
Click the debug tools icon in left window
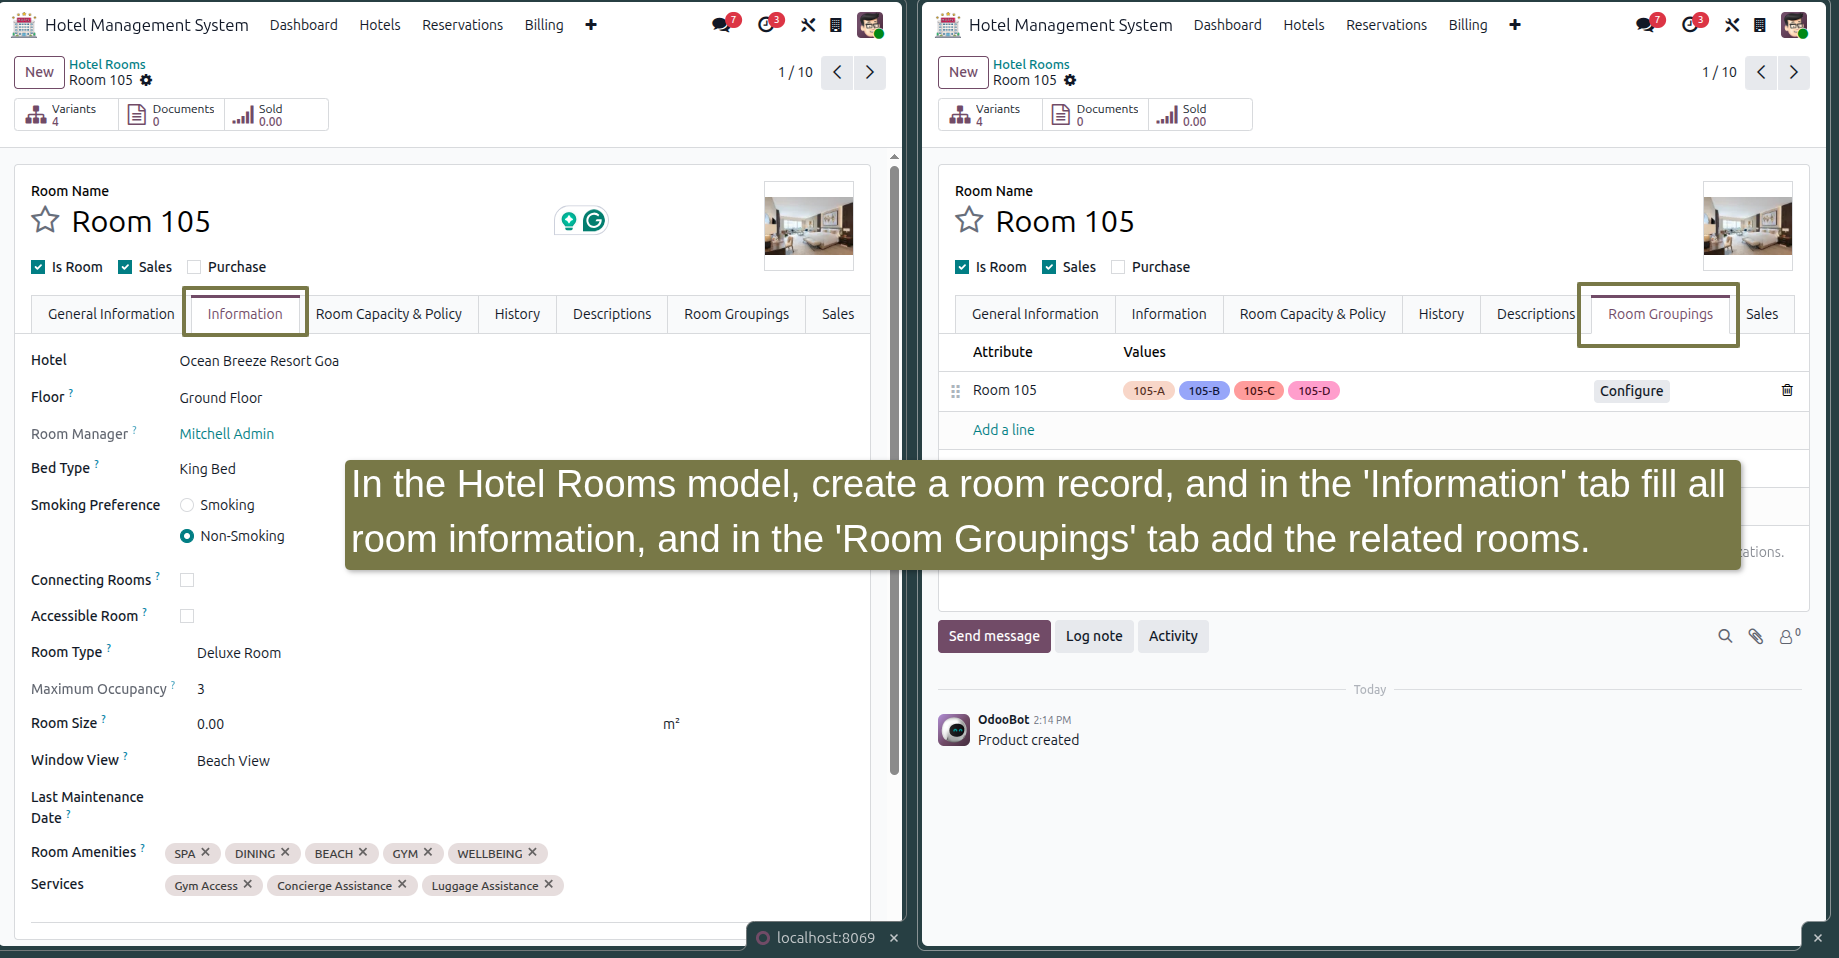point(808,25)
